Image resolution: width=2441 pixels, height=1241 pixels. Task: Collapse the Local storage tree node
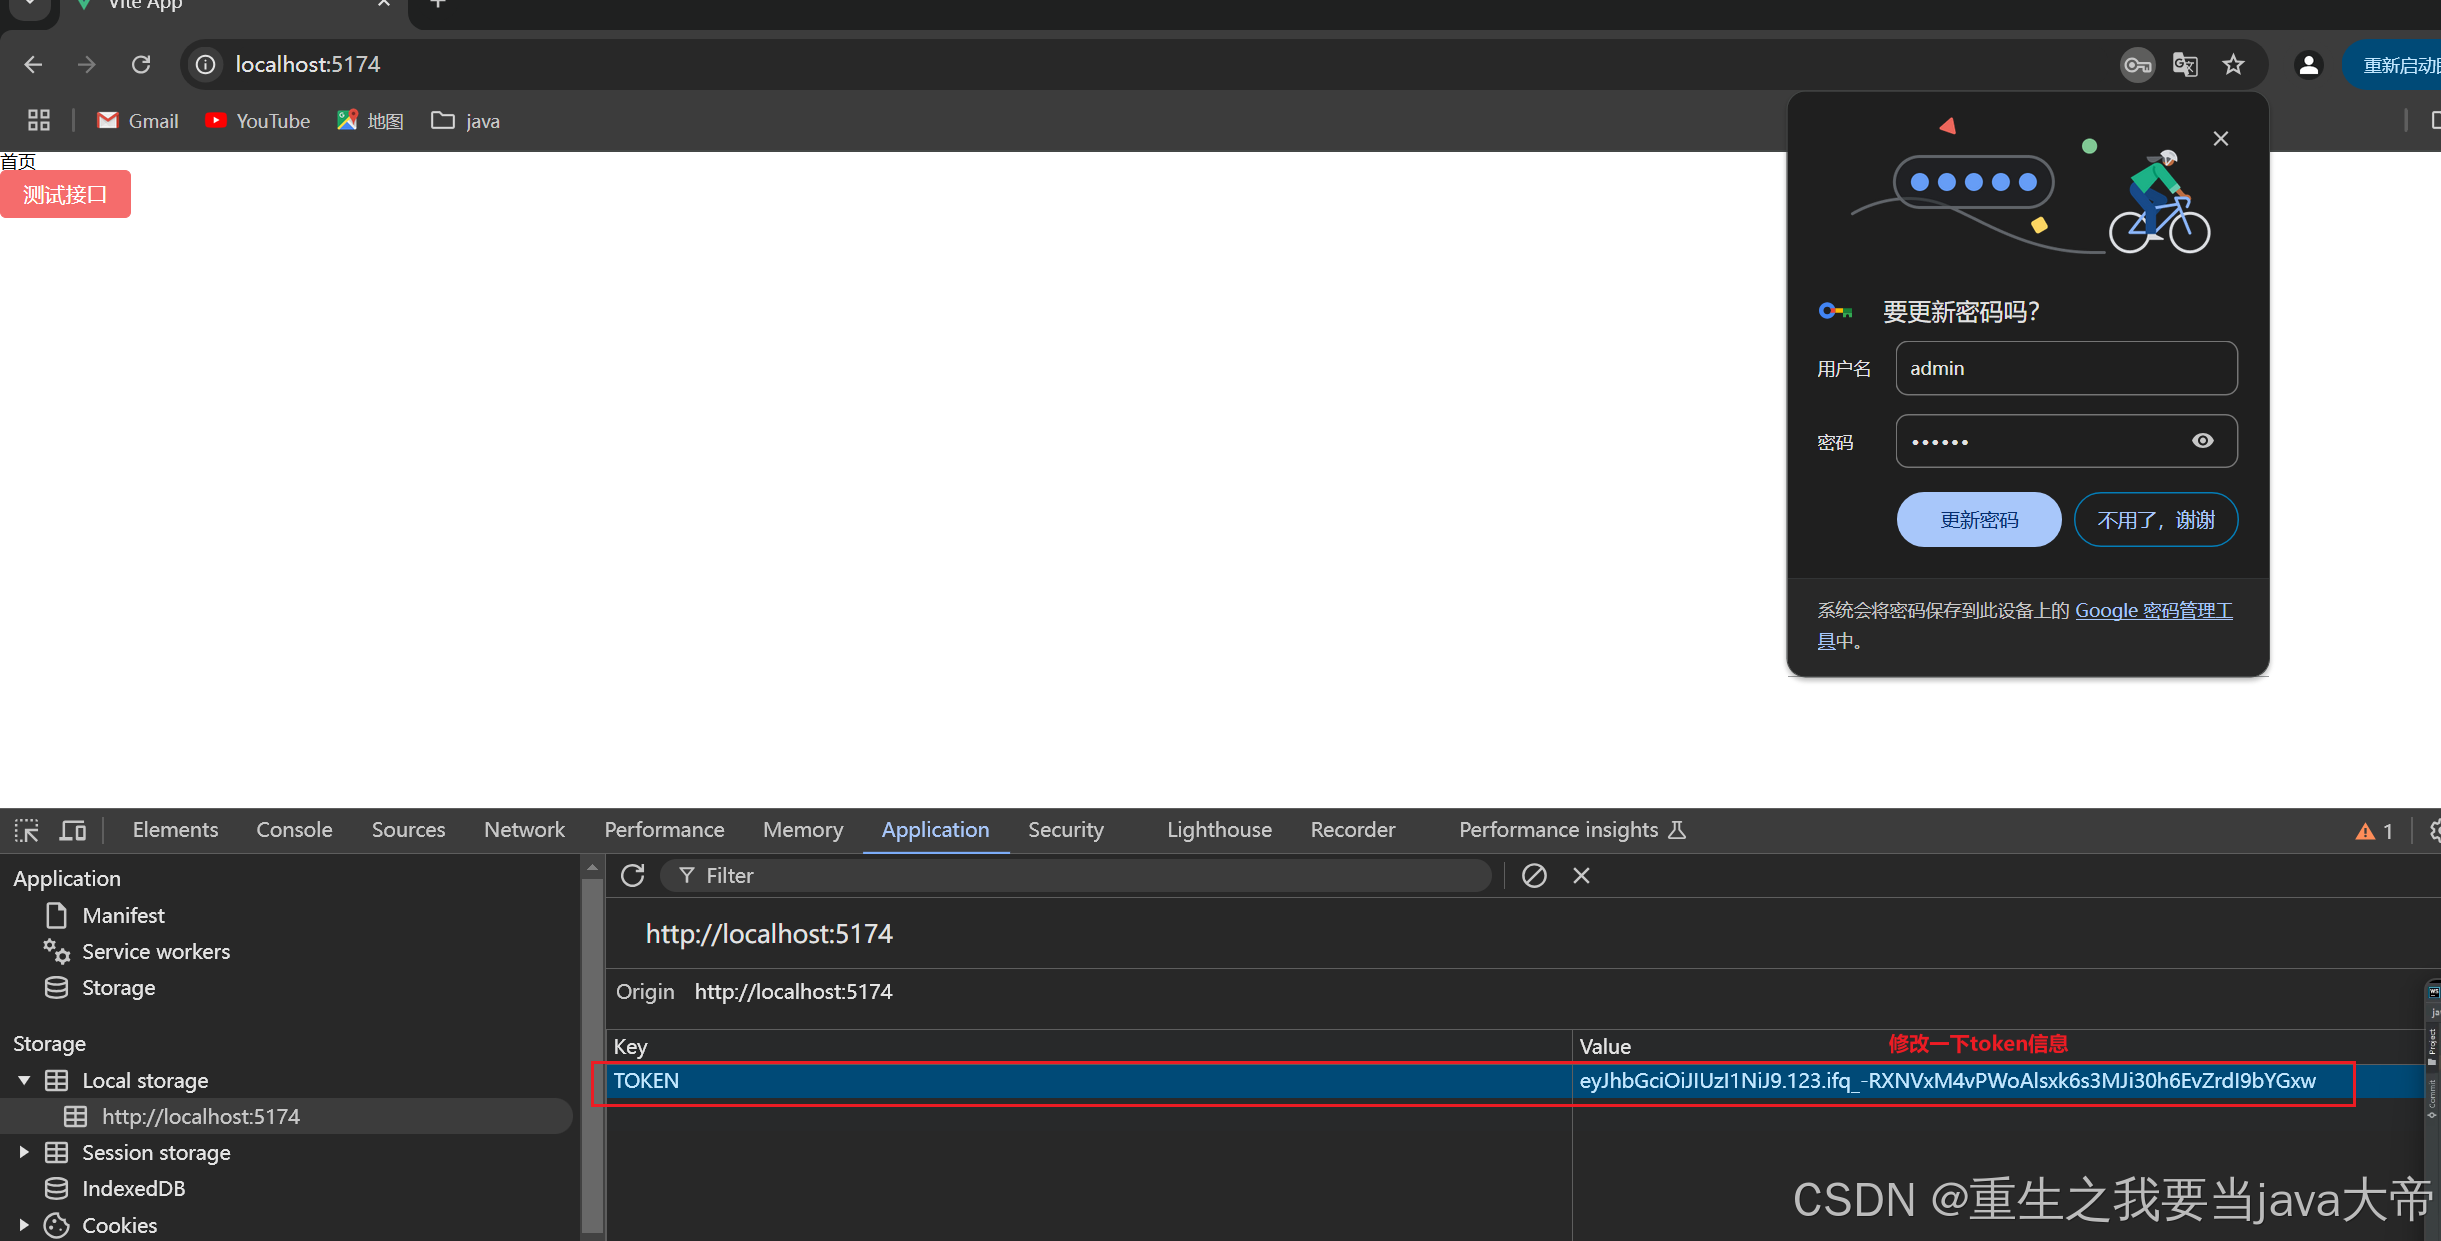[x=24, y=1080]
